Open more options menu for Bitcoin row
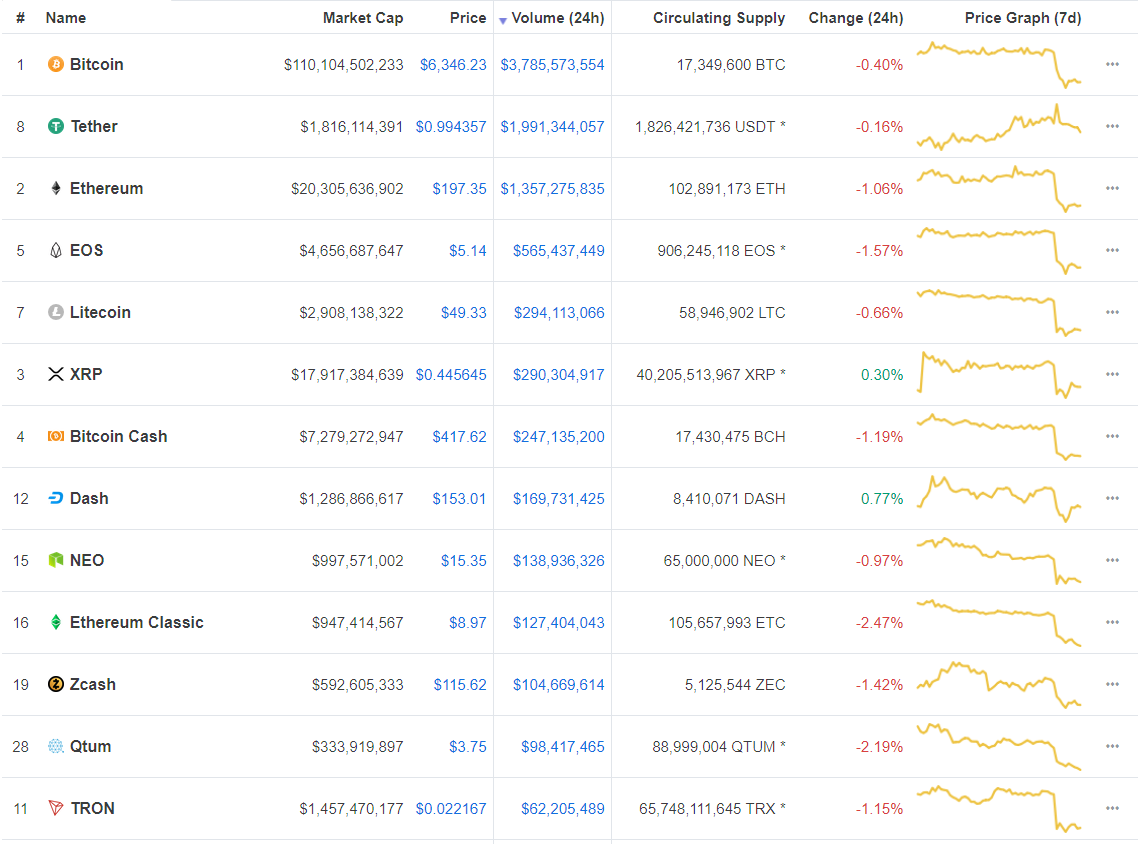The height and width of the screenshot is (844, 1148). click(1112, 64)
